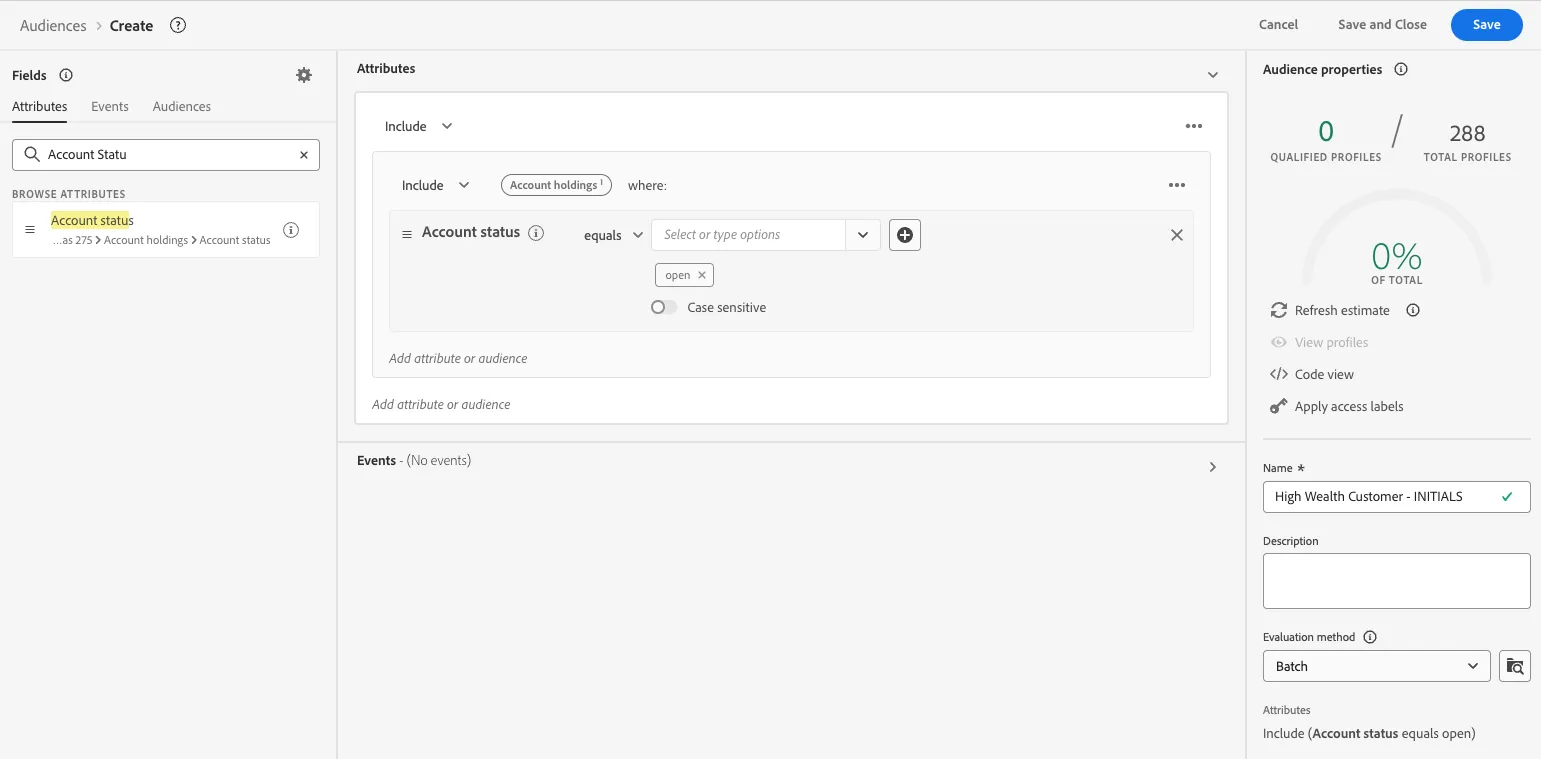Viewport: 1541px width, 759px height.
Task: Switch to the Events tab
Action: 110,106
